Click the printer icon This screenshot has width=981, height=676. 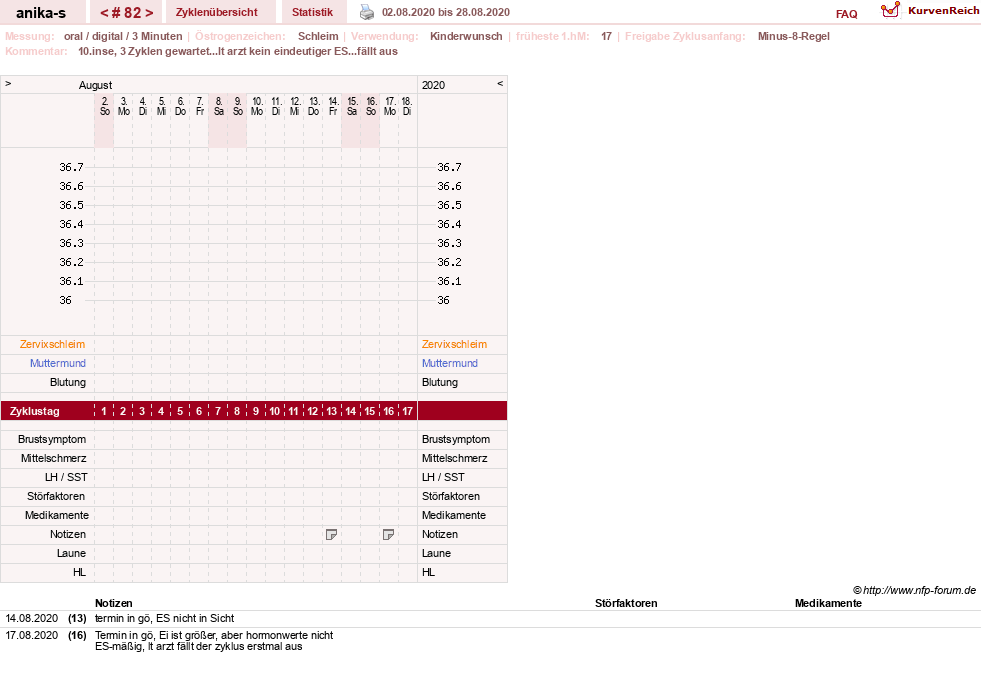(367, 12)
